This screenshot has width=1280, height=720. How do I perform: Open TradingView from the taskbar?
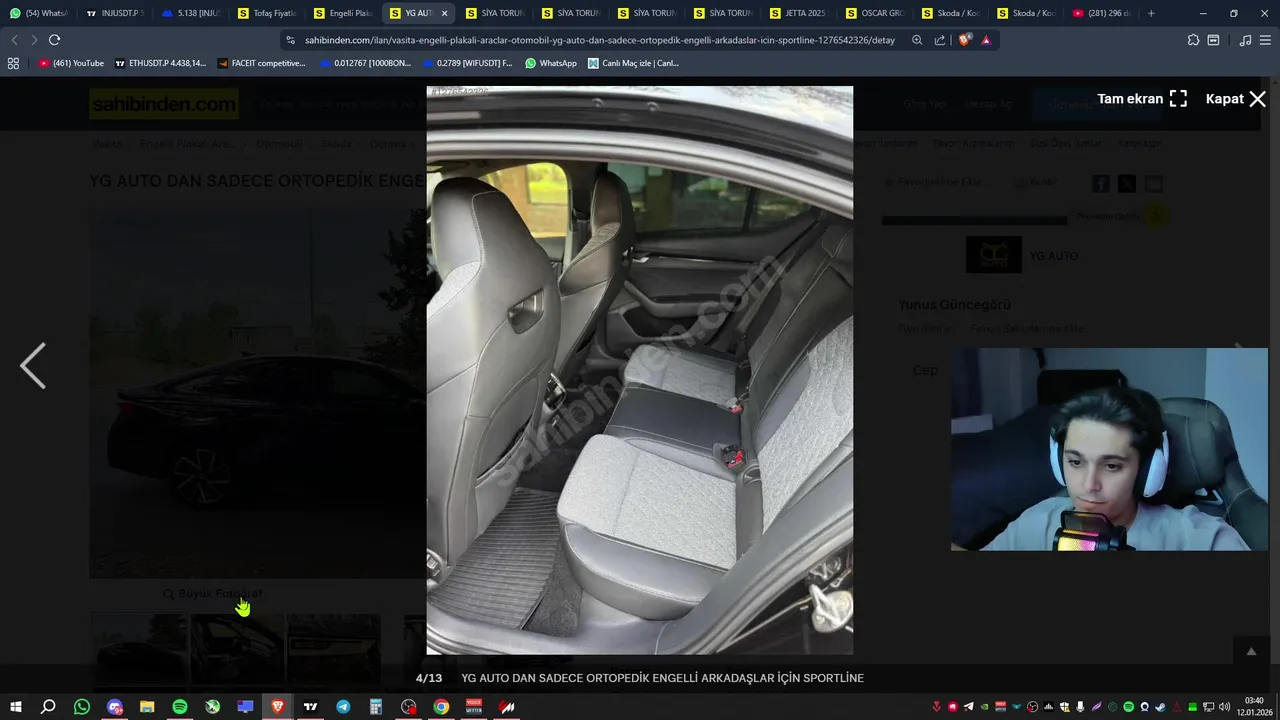pyautogui.click(x=311, y=707)
